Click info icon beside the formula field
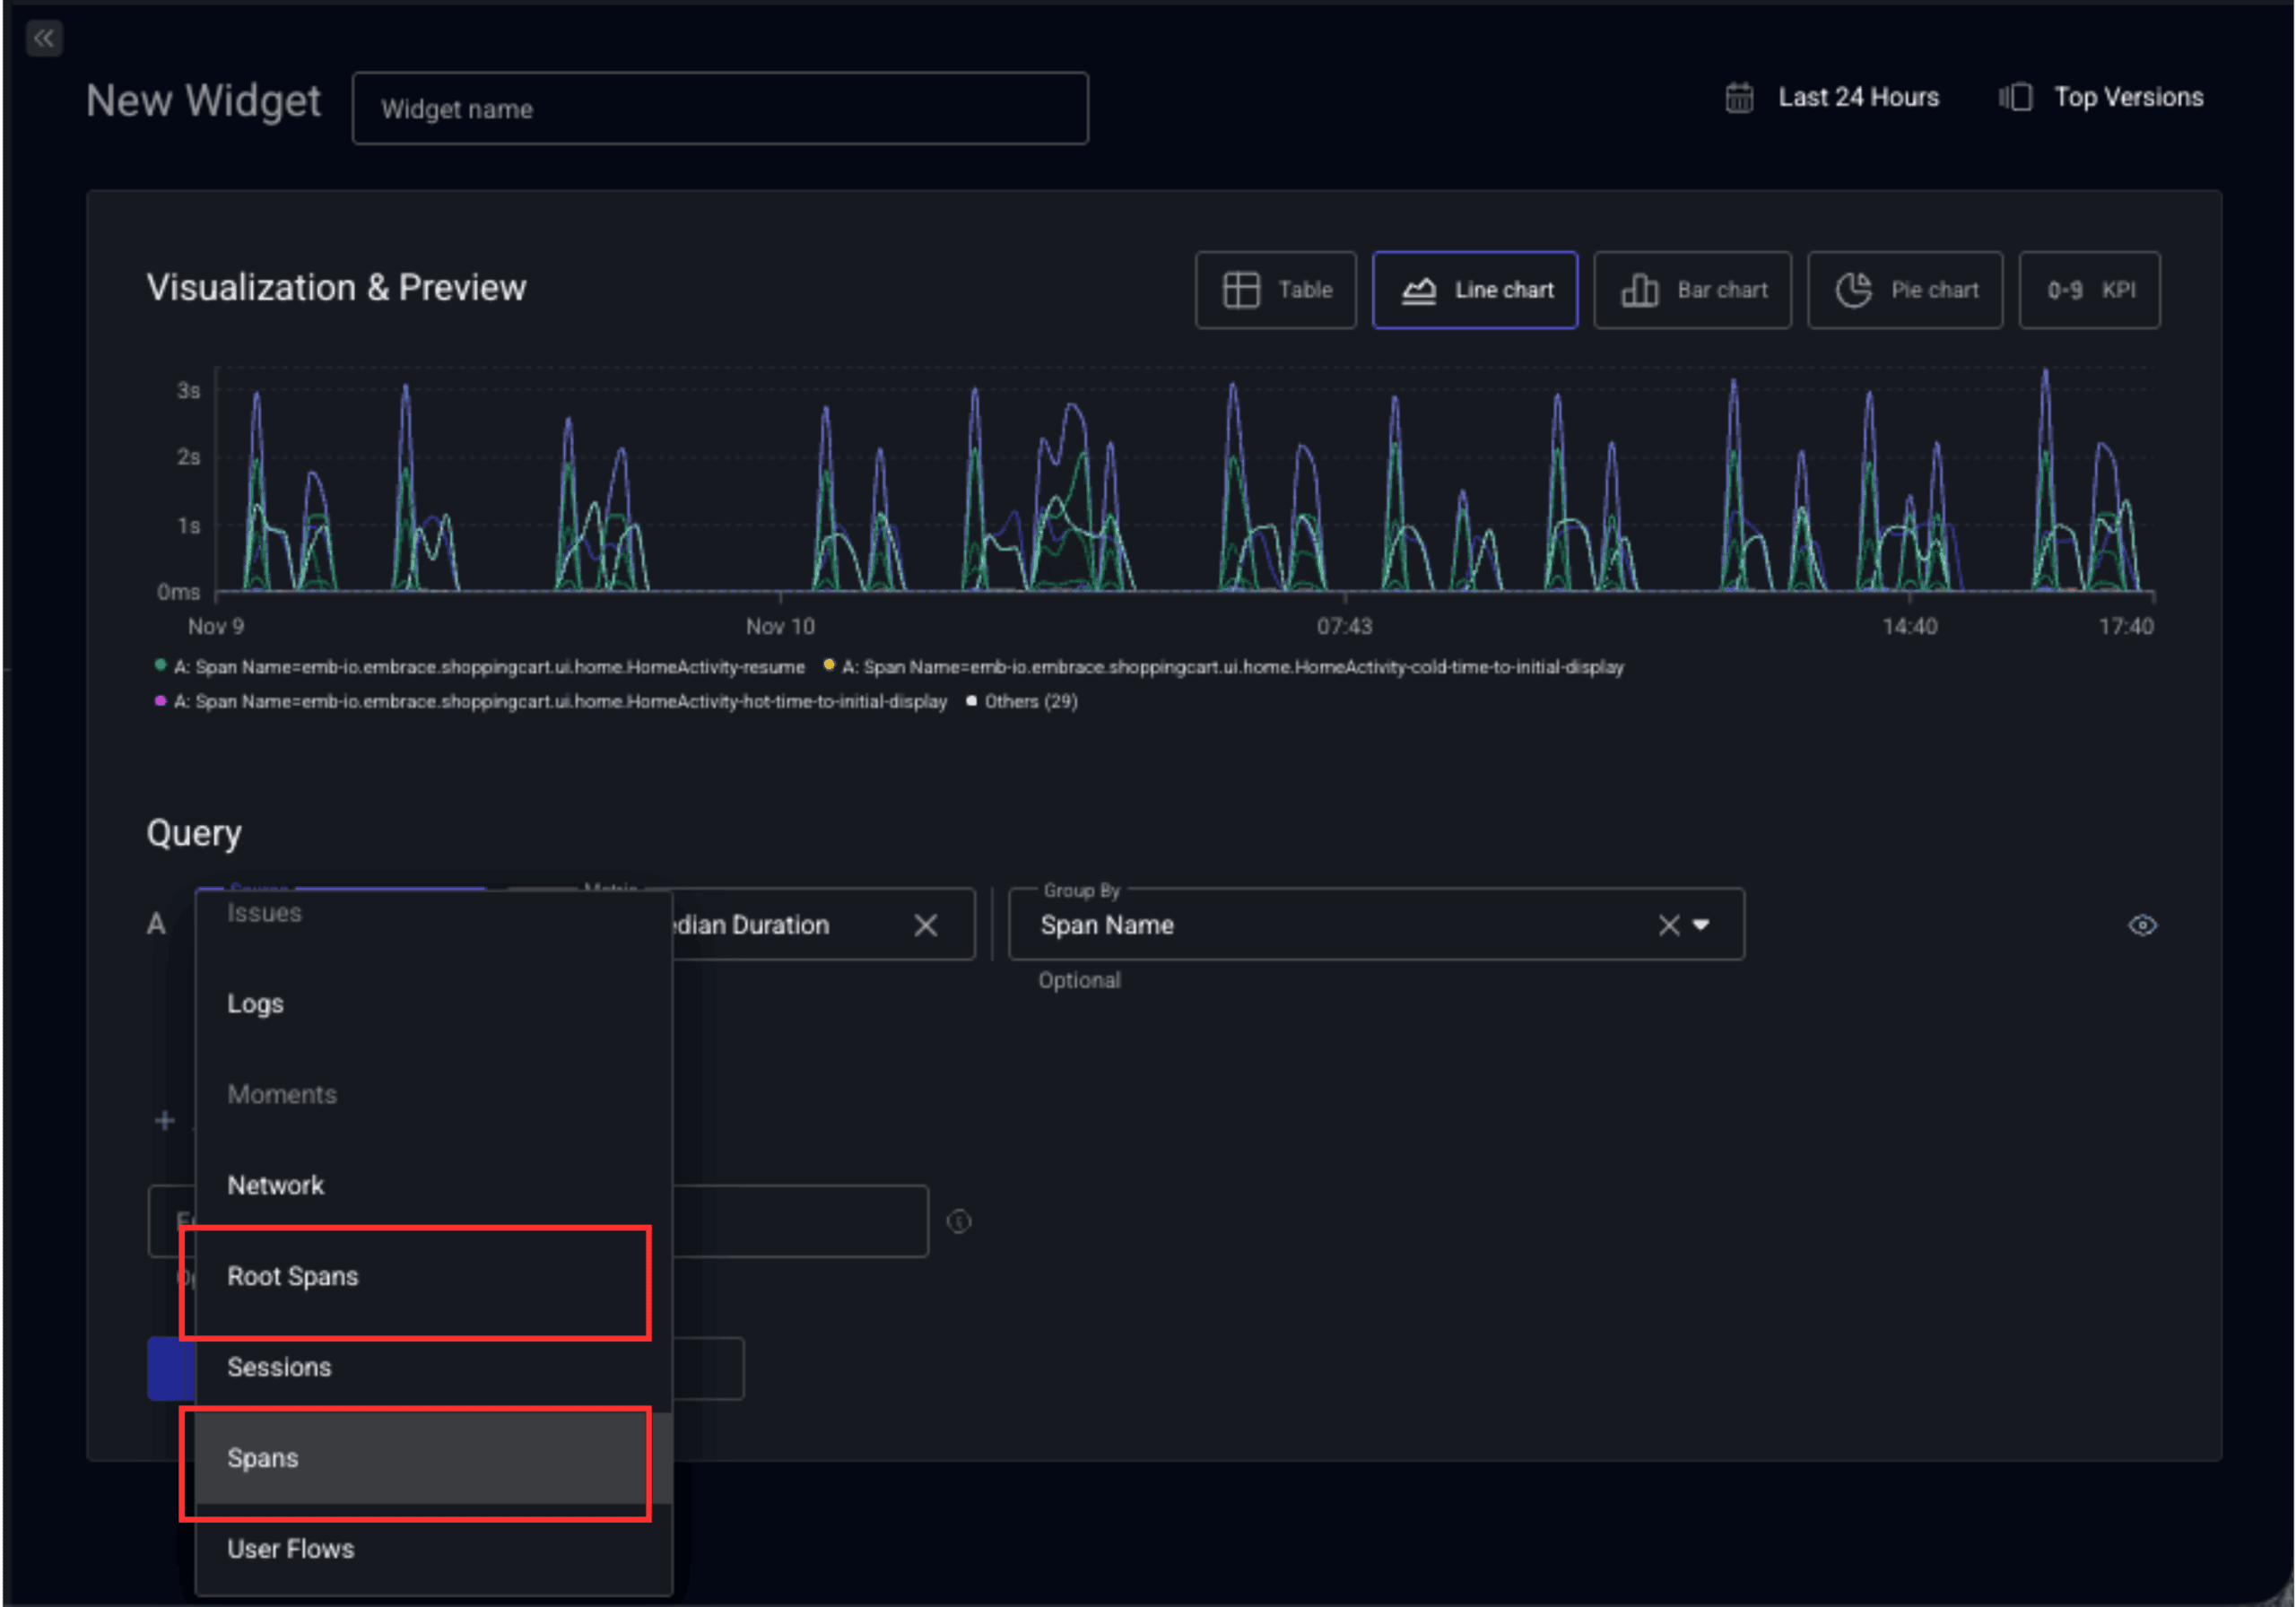Screen dimensions: 2296x1607 point(958,1221)
